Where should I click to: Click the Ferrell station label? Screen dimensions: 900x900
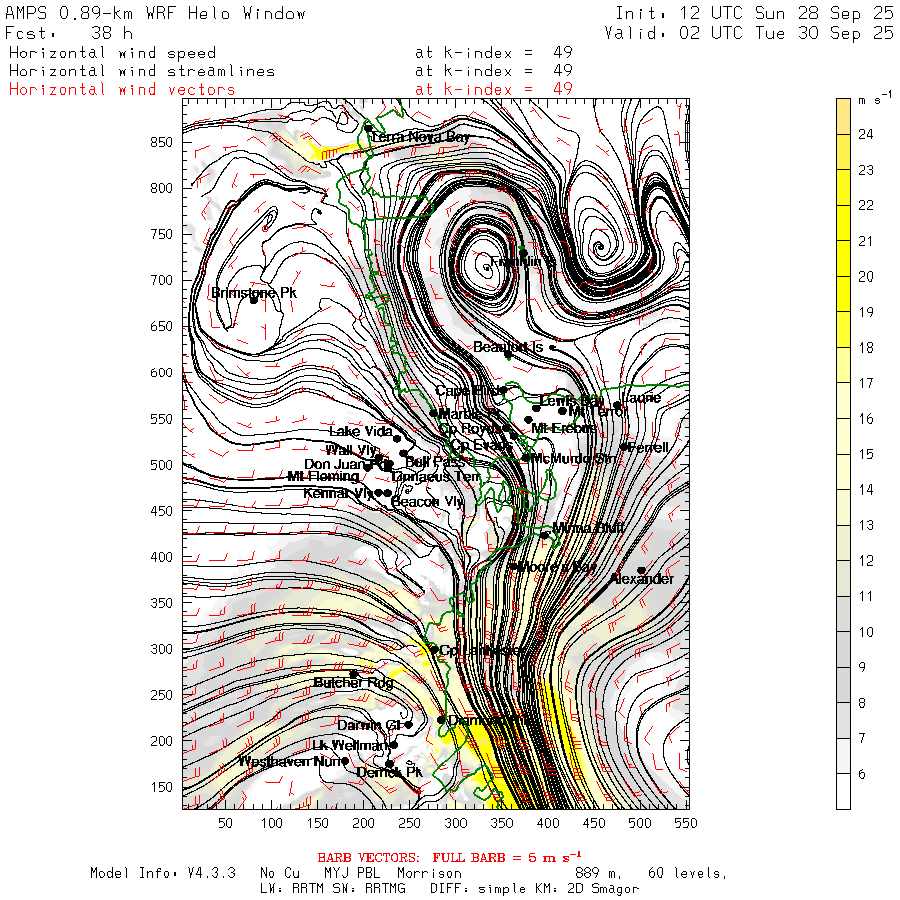point(648,447)
